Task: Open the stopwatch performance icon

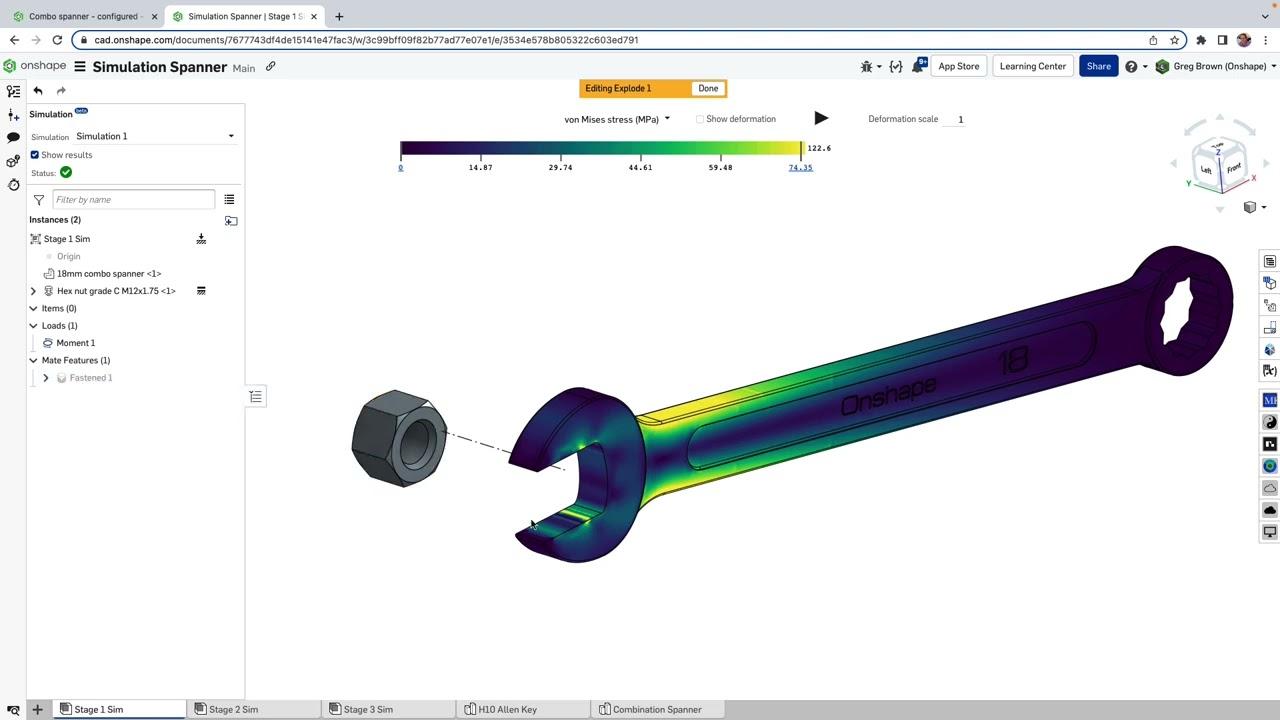Action: click(13, 184)
